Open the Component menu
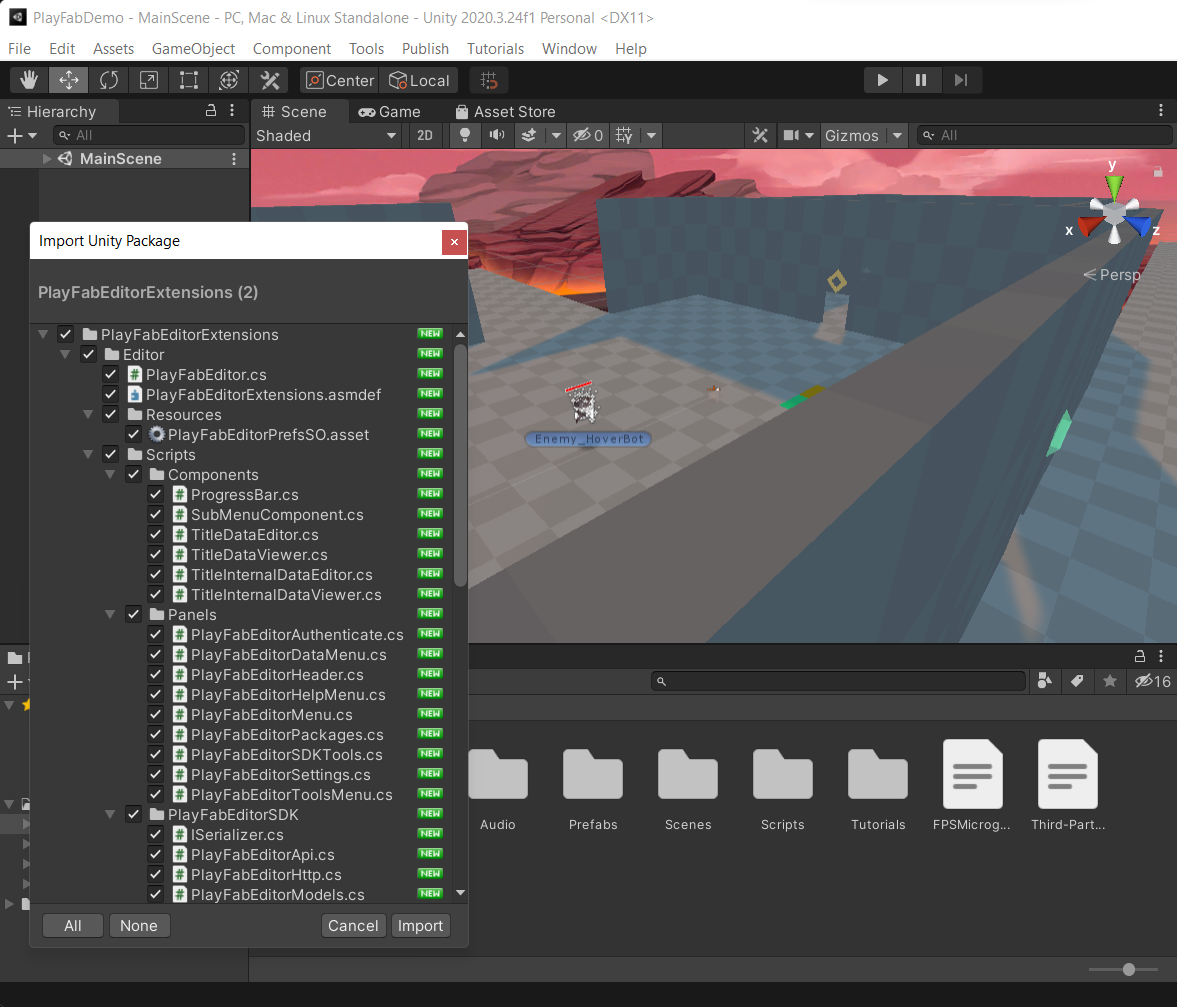This screenshot has height=1007, width=1177. coord(292,49)
